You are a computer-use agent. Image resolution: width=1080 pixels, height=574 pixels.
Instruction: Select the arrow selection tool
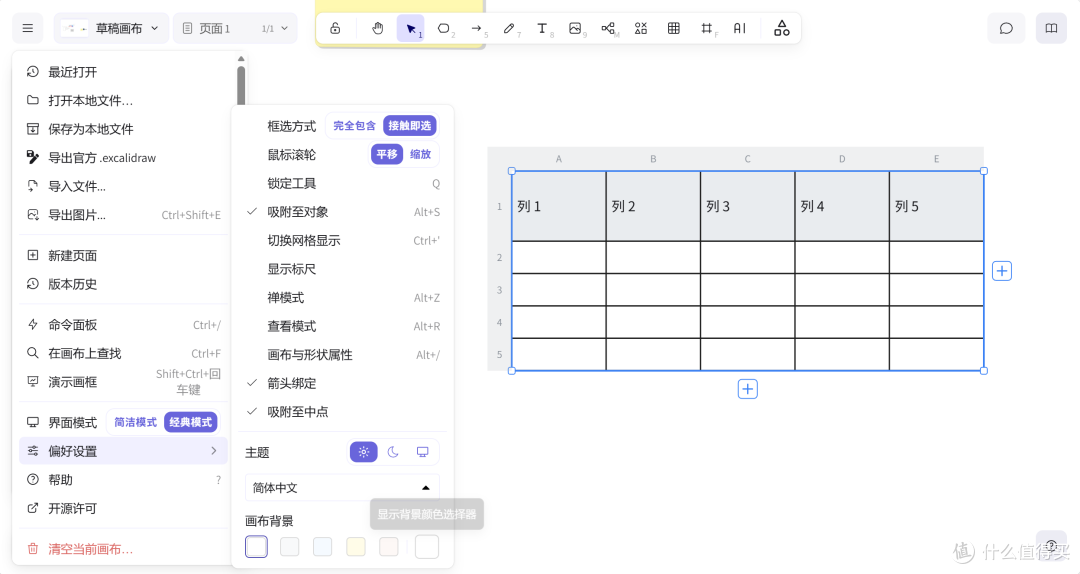coord(411,28)
